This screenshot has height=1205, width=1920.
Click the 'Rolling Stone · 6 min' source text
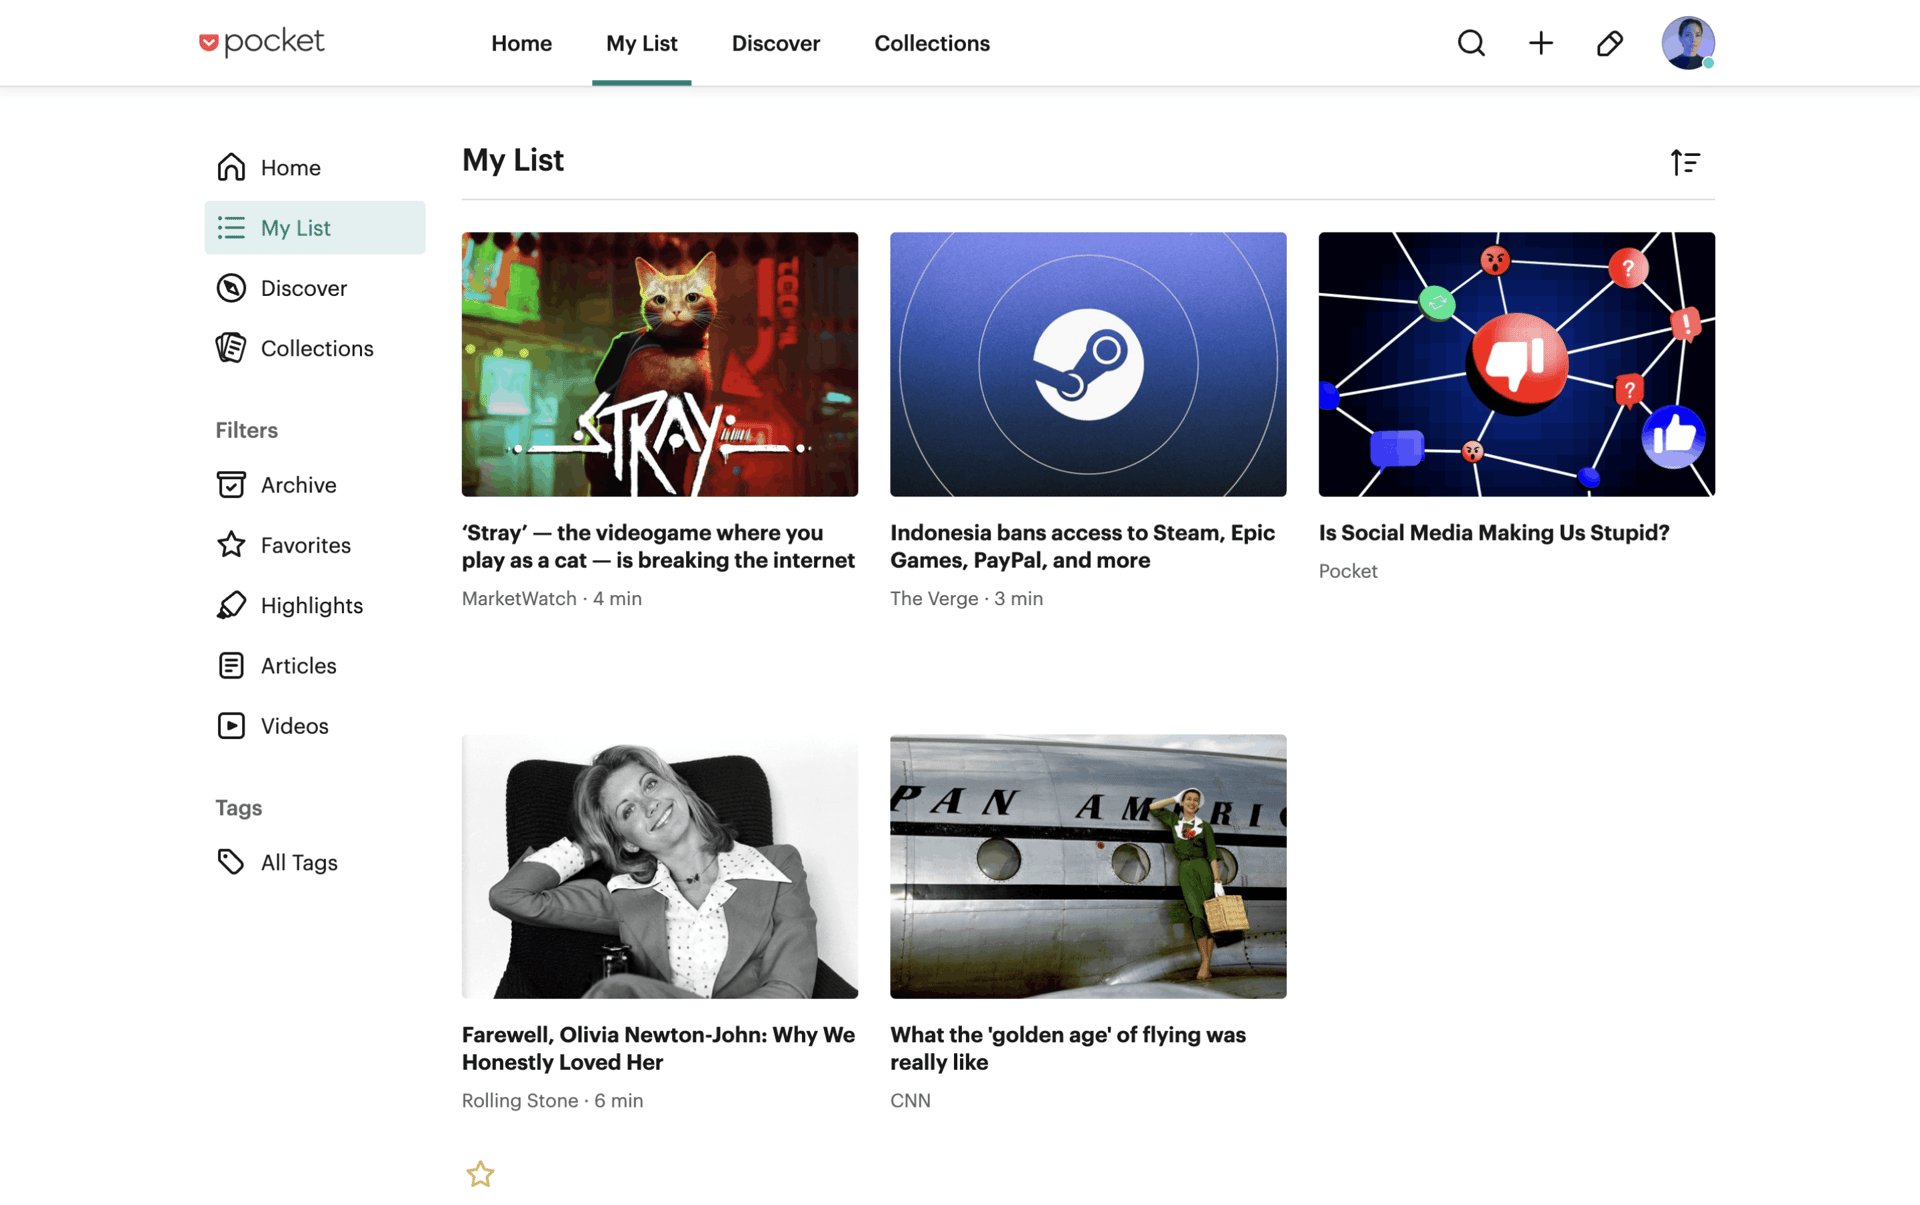point(552,1100)
